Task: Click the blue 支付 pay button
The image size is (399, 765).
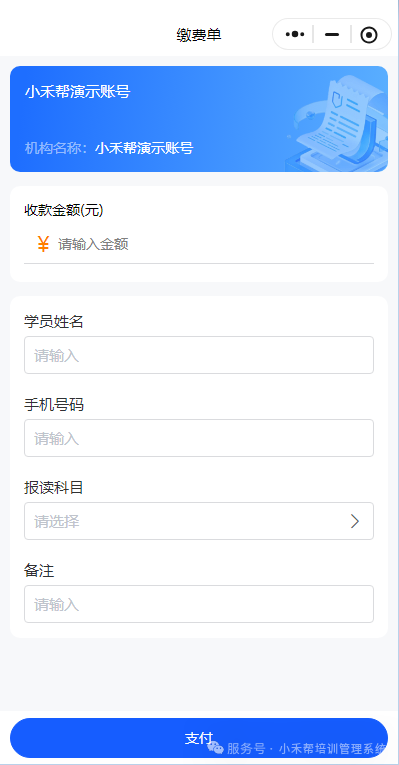Action: click(x=199, y=738)
